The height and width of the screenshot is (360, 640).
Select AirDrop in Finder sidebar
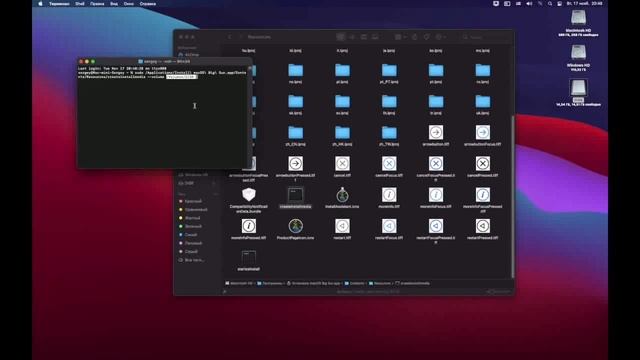click(x=189, y=54)
